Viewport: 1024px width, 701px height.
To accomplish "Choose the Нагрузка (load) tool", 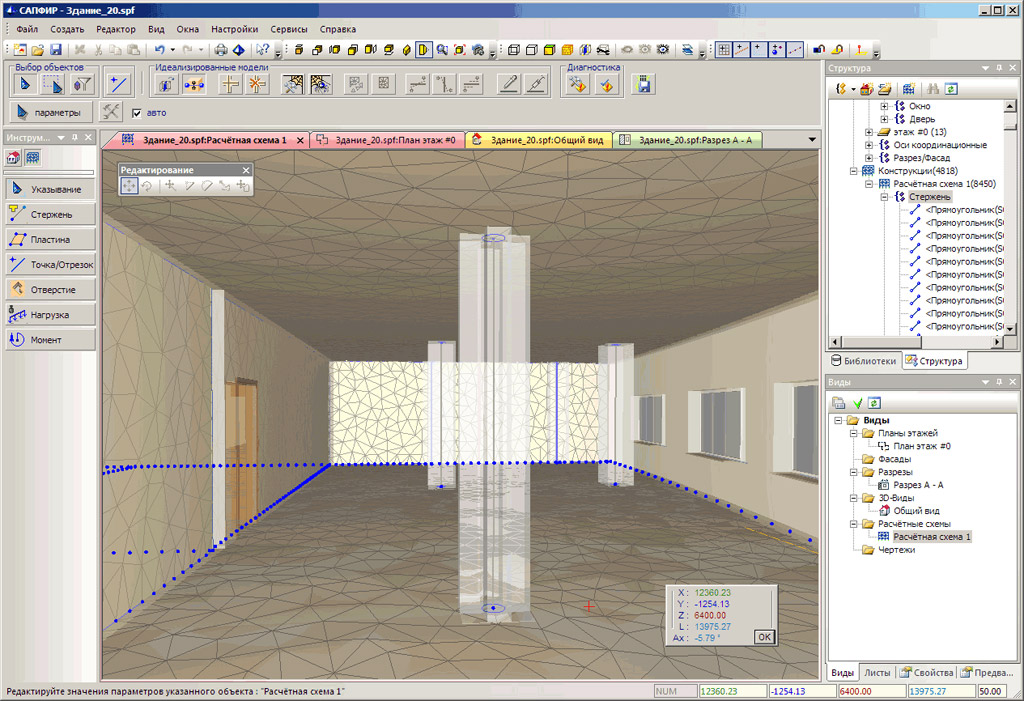I will 50,315.
